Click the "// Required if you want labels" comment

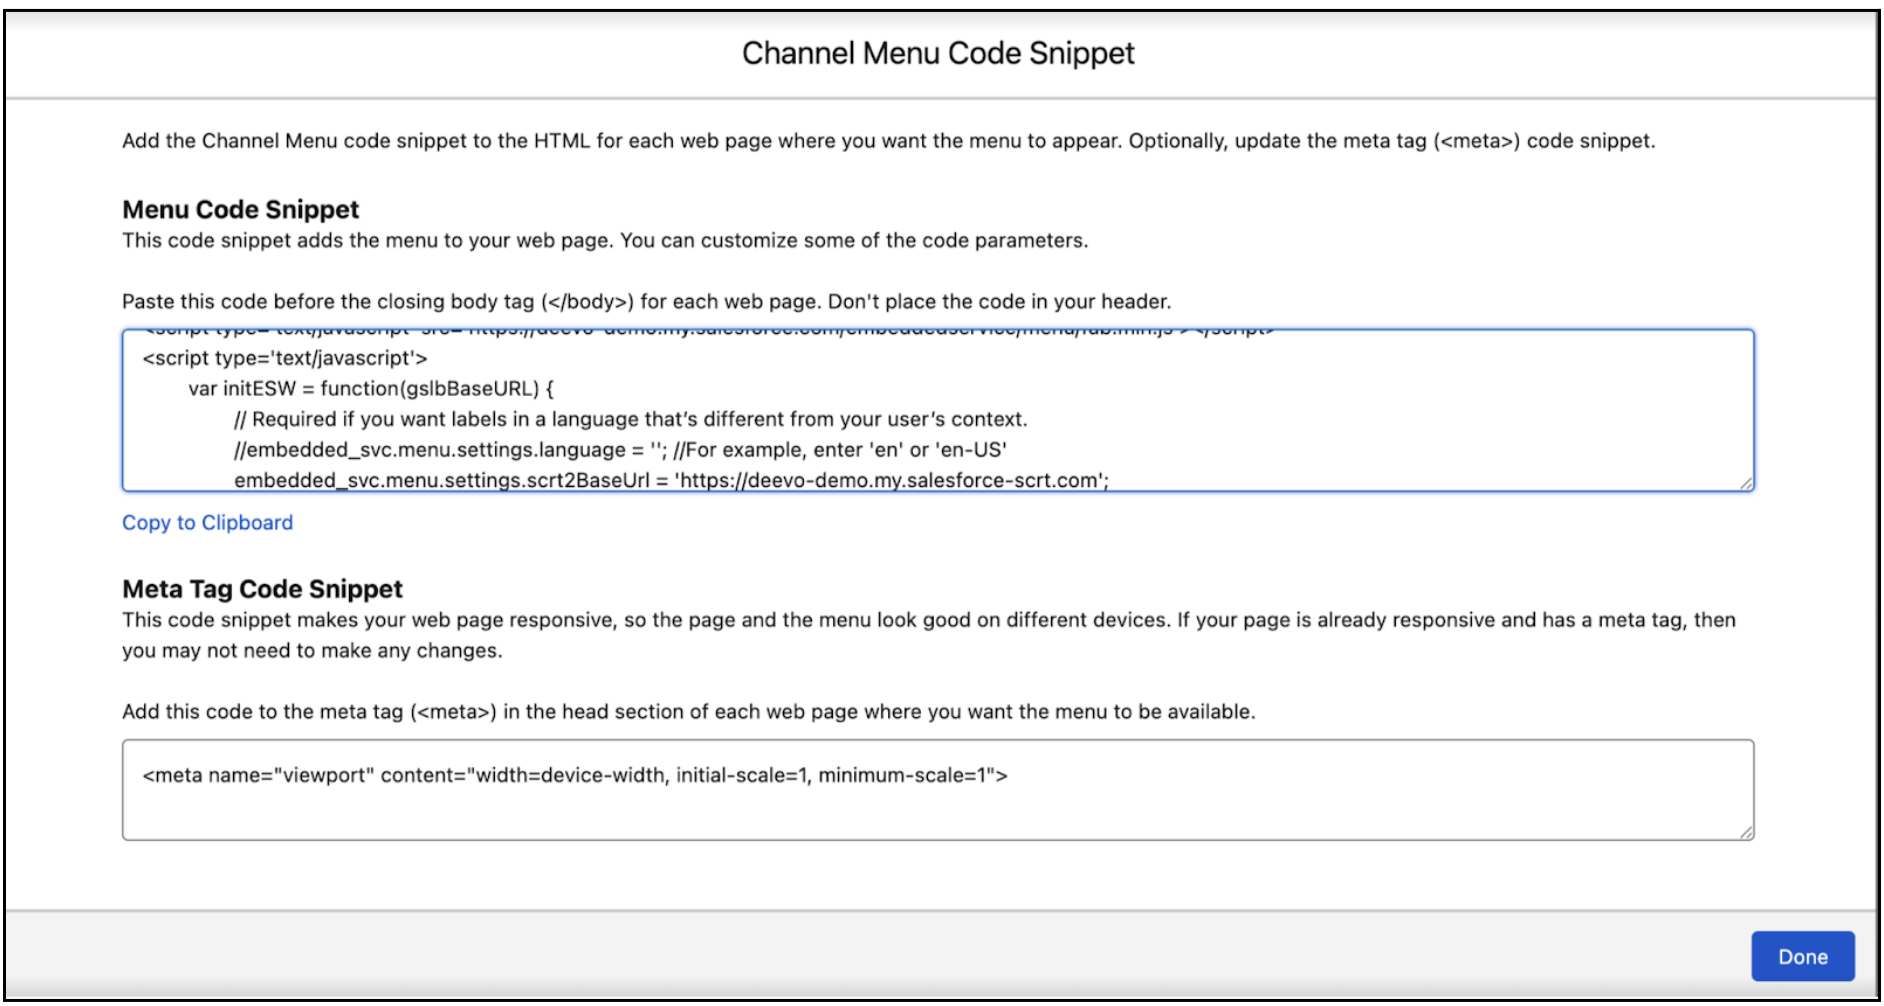631,419
